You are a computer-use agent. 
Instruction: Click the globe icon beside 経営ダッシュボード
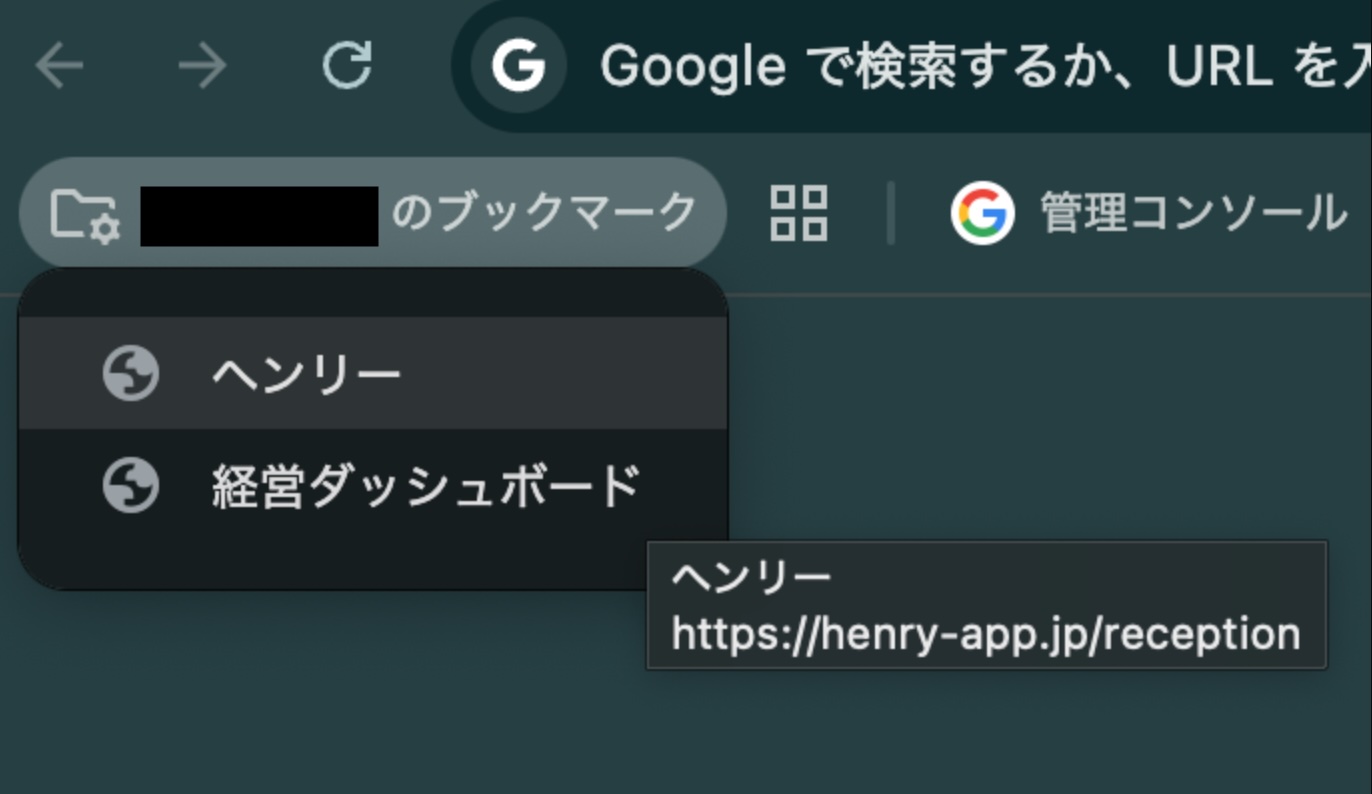[x=130, y=486]
